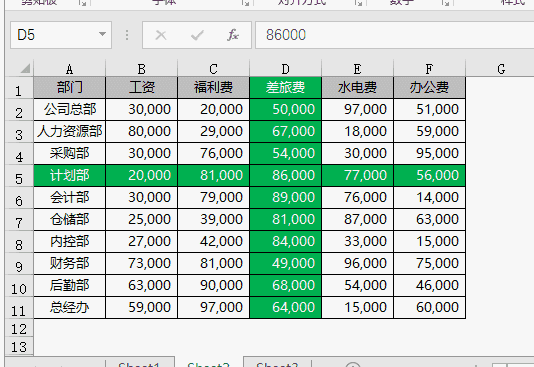534x367 pixels.
Task: Click the 办公费 header cell
Action: tap(429, 88)
